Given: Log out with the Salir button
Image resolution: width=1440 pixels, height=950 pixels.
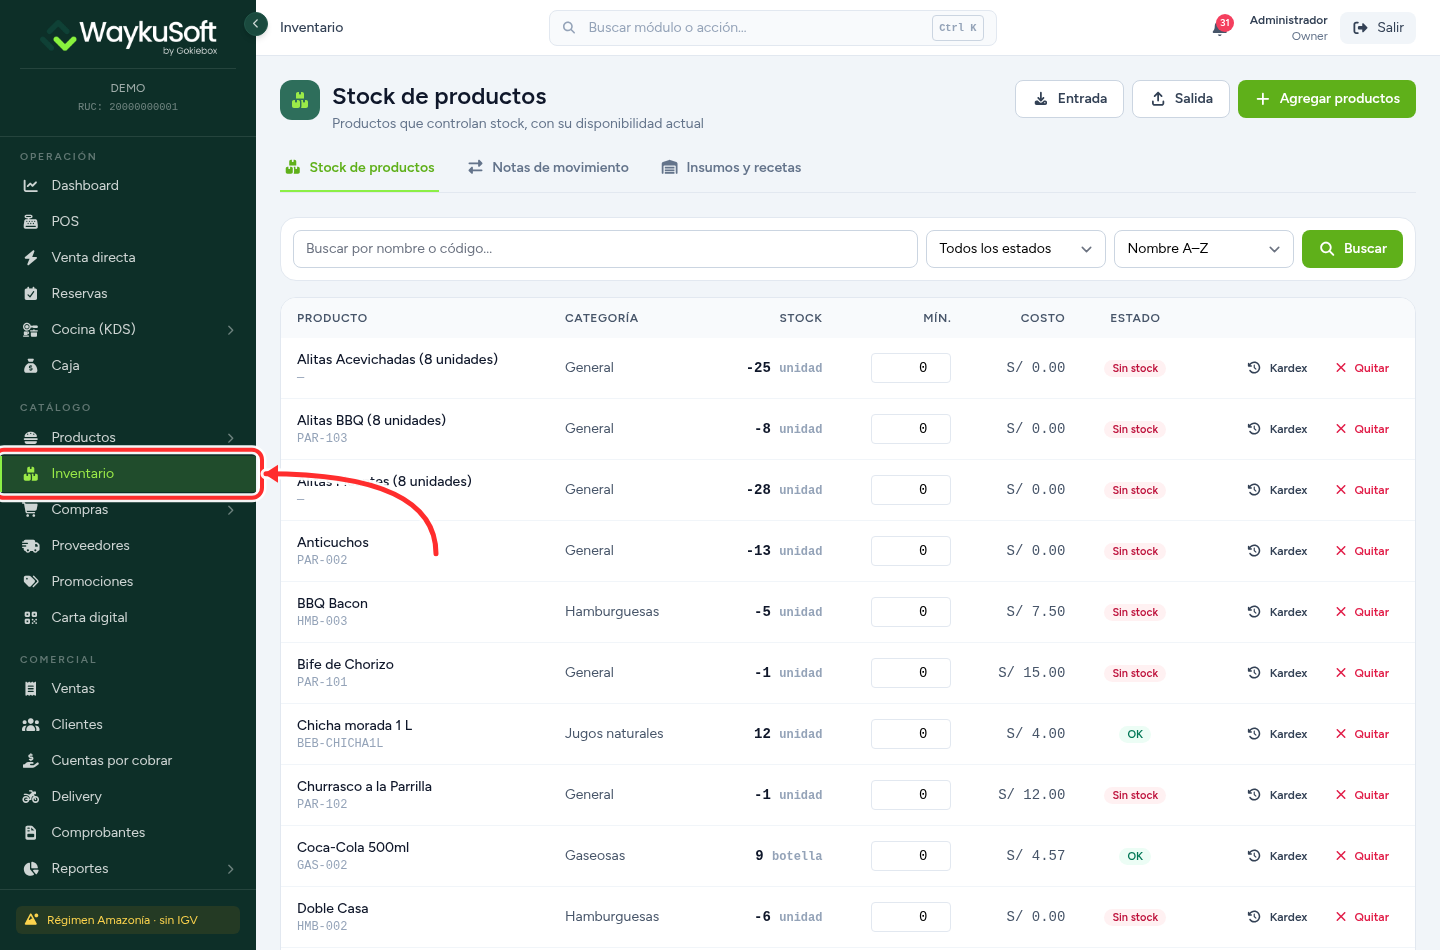Looking at the screenshot, I should click(x=1378, y=28).
